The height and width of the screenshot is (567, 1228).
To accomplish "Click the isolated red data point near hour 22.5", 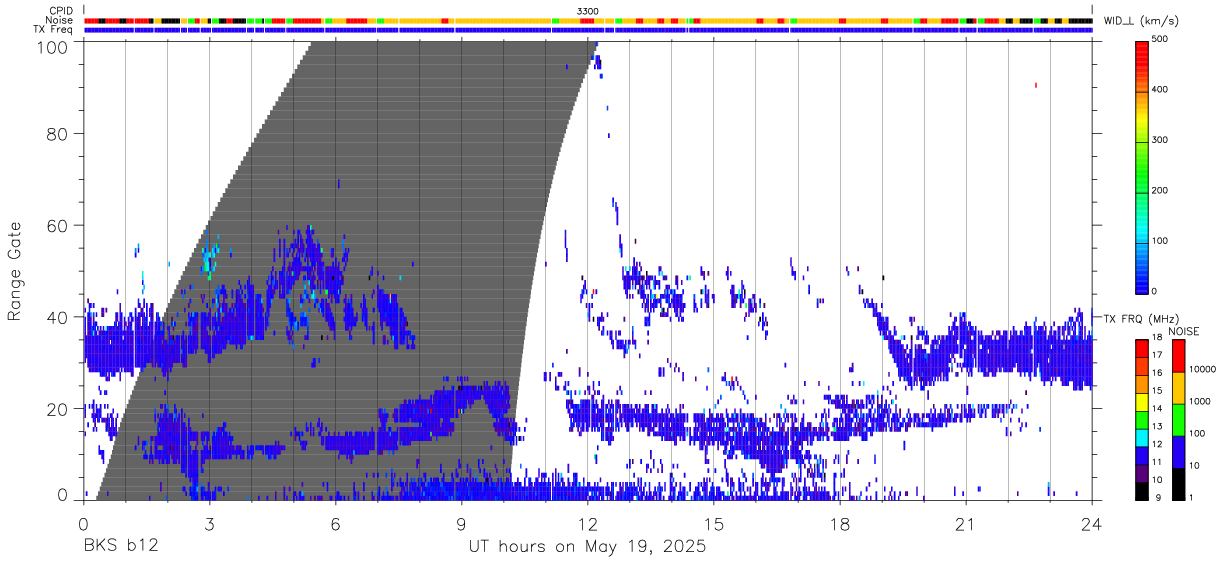I will (x=1036, y=85).
